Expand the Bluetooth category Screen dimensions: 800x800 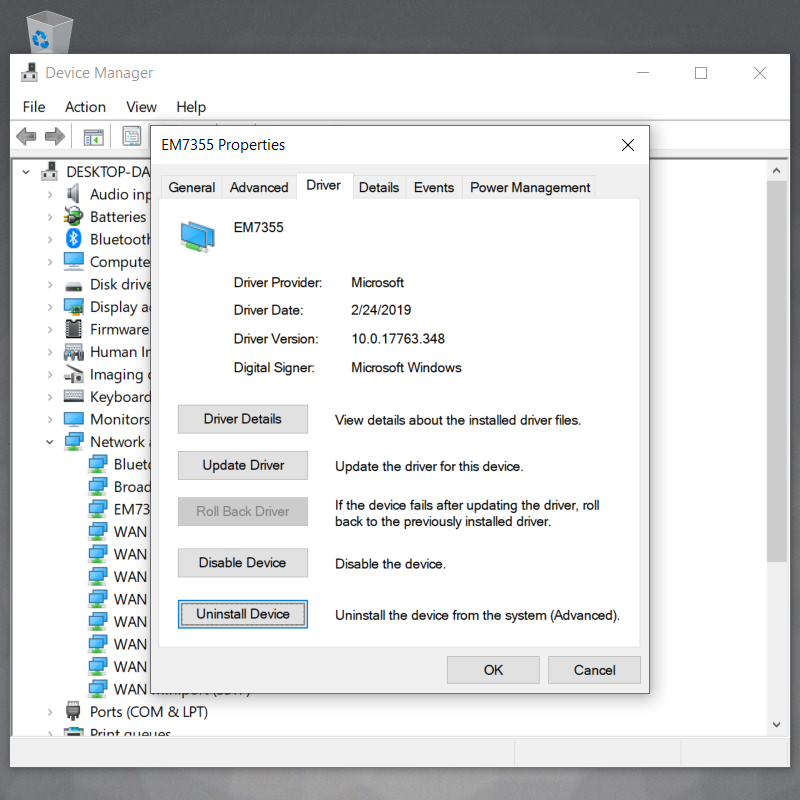click(x=49, y=239)
